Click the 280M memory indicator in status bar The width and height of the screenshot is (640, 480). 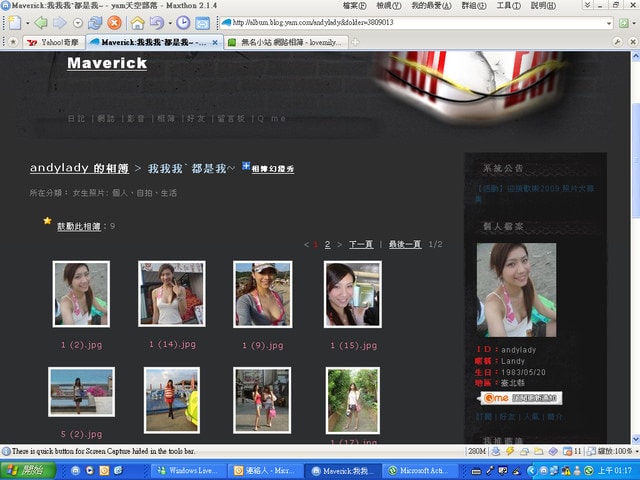pyautogui.click(x=477, y=451)
